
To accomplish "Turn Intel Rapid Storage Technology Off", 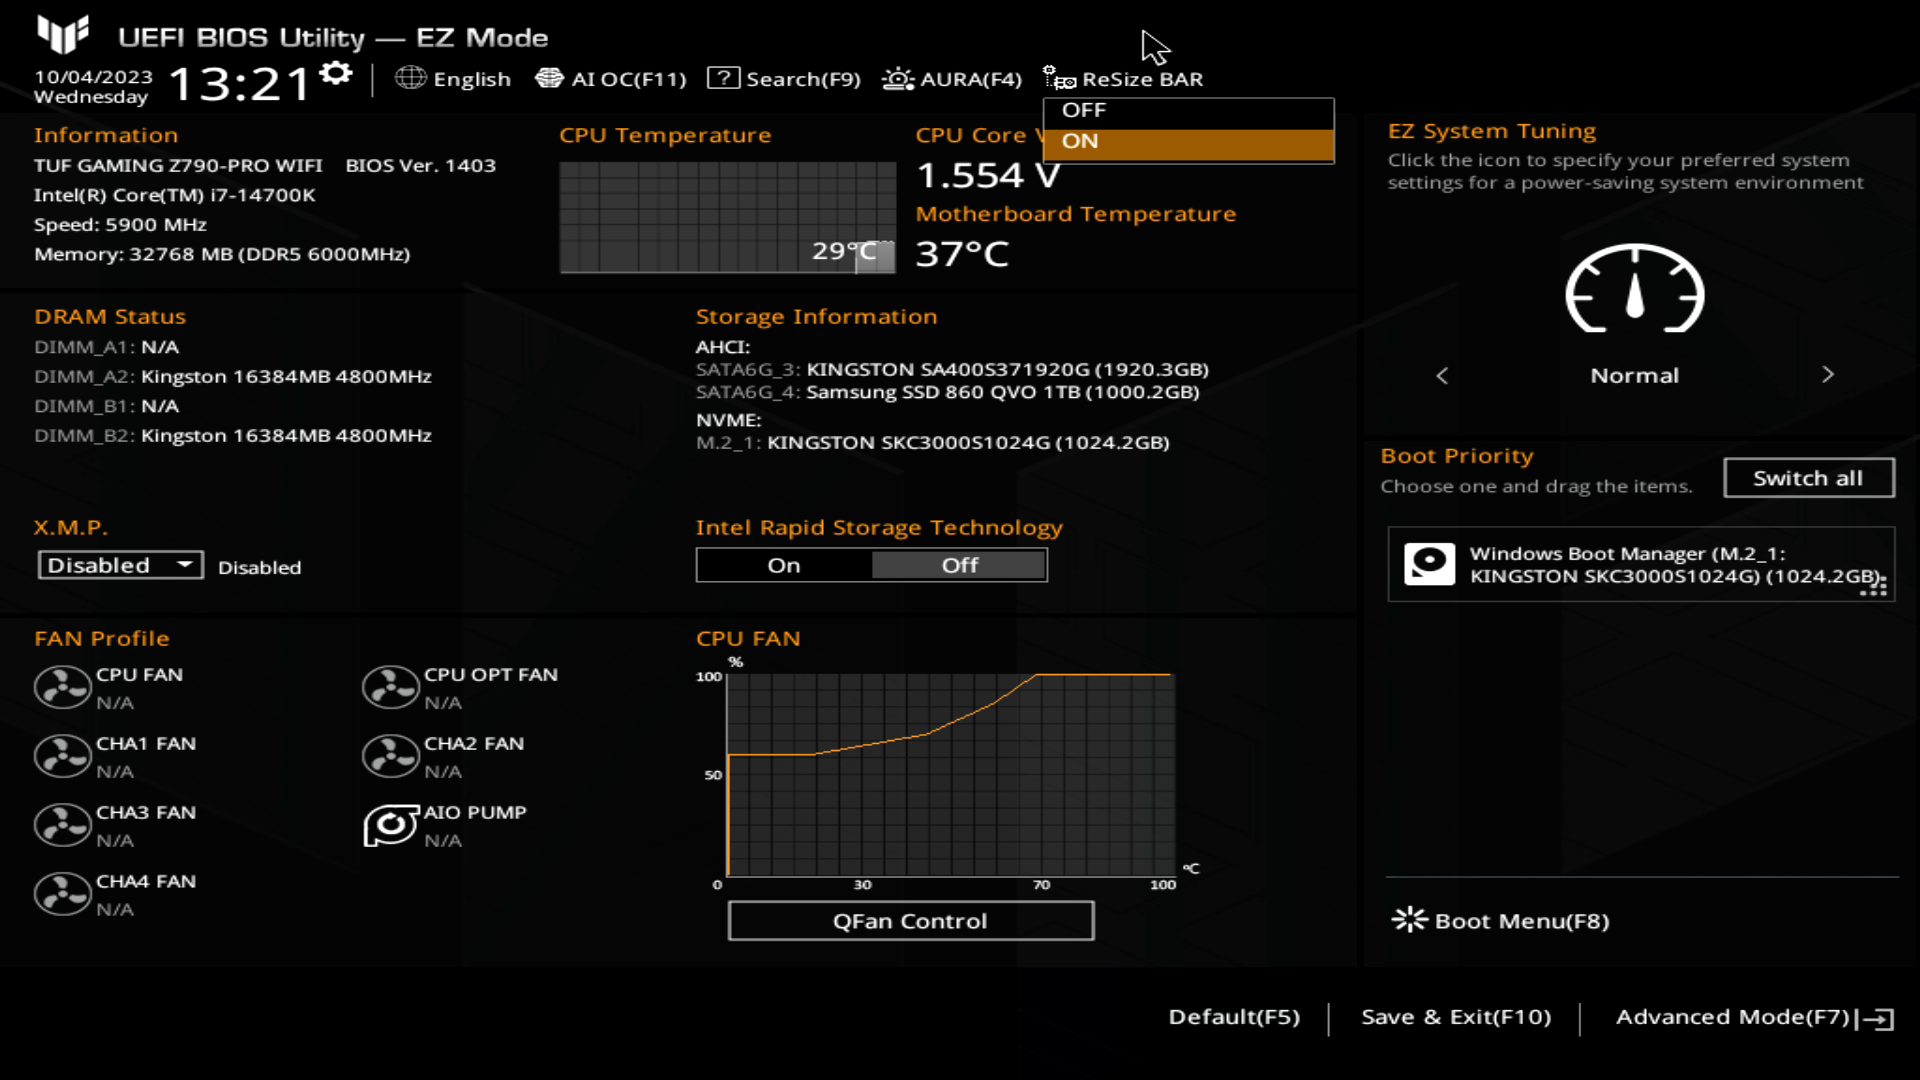I will pyautogui.click(x=959, y=565).
